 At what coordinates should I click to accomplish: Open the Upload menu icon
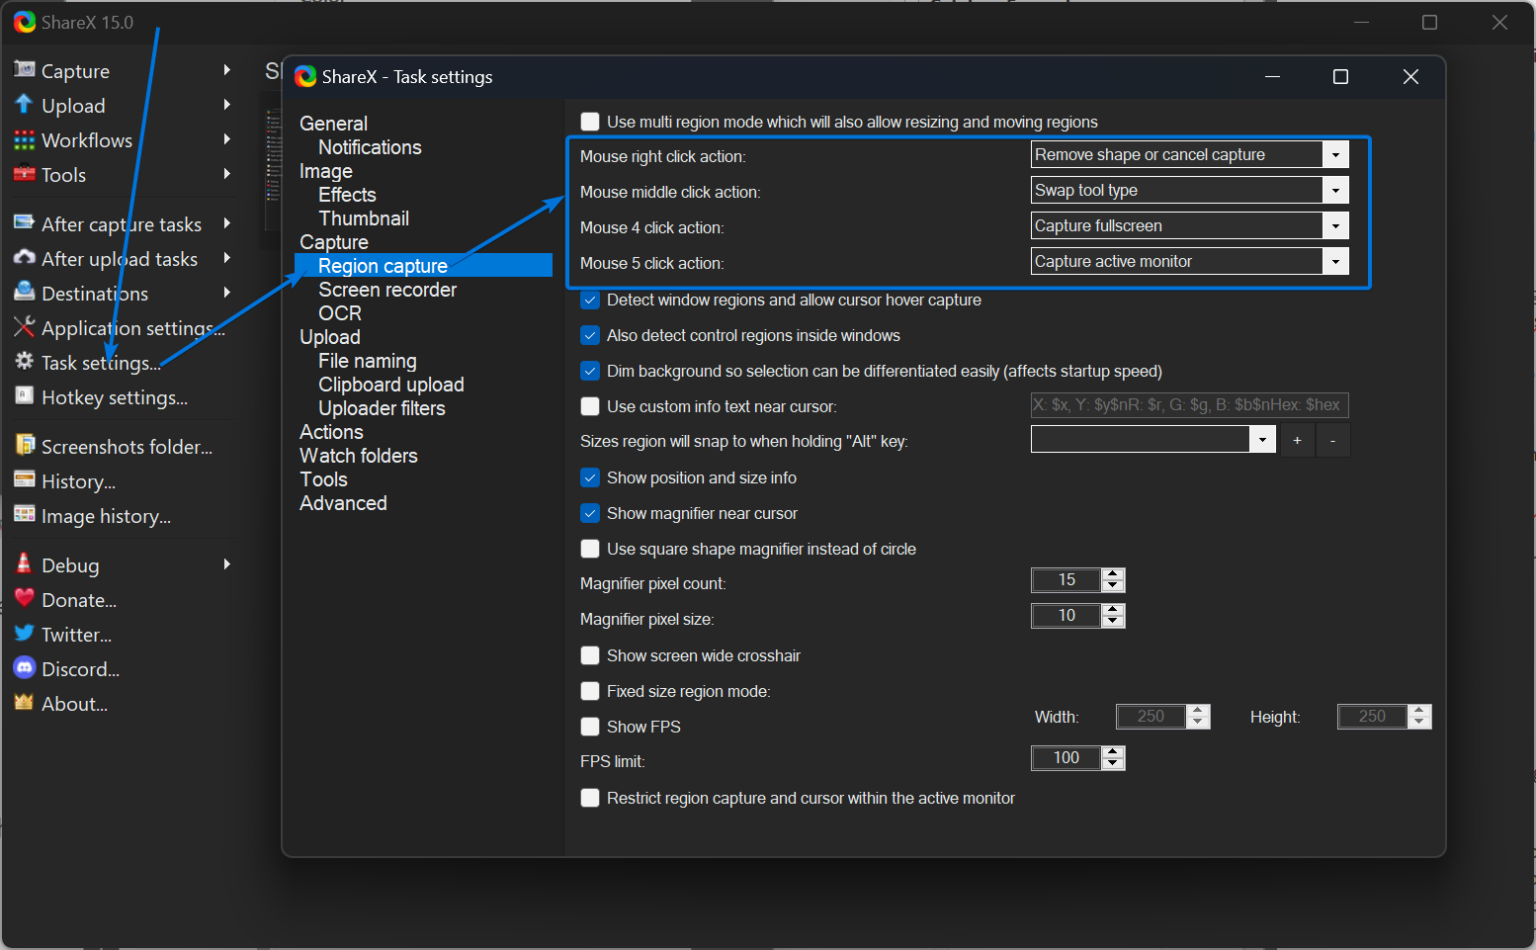(23, 105)
